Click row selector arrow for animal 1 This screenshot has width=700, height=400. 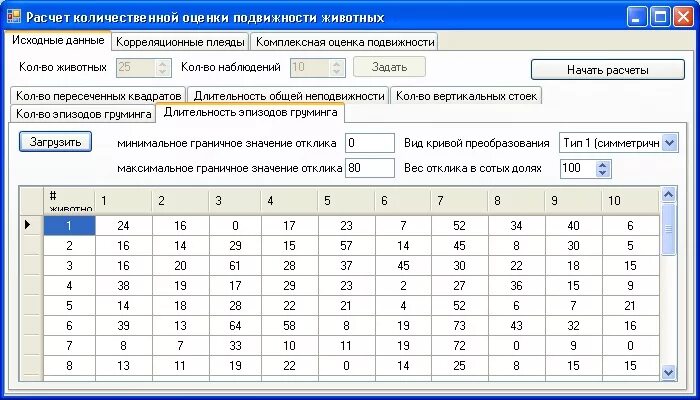28,225
